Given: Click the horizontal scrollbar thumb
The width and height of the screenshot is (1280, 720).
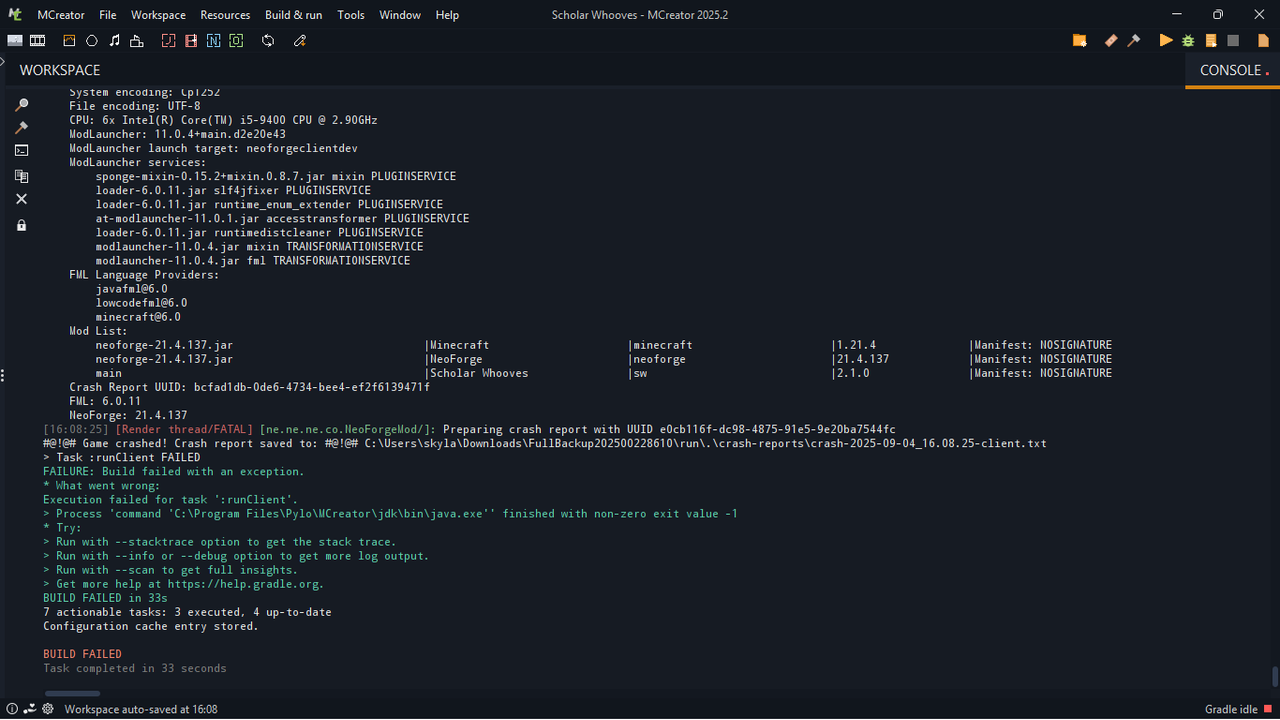Looking at the screenshot, I should pyautogui.click(x=72, y=693).
